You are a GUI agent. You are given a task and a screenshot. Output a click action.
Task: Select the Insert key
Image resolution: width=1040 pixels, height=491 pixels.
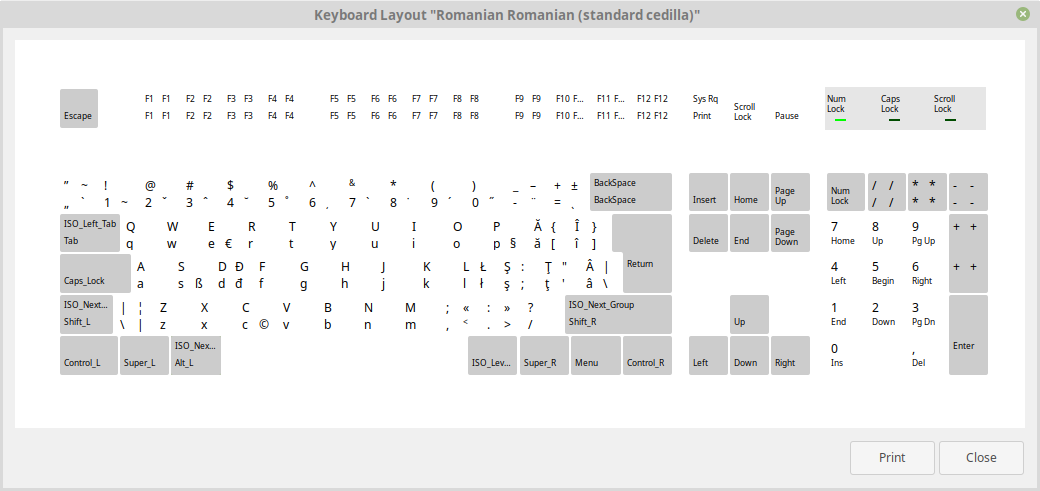[x=708, y=191]
